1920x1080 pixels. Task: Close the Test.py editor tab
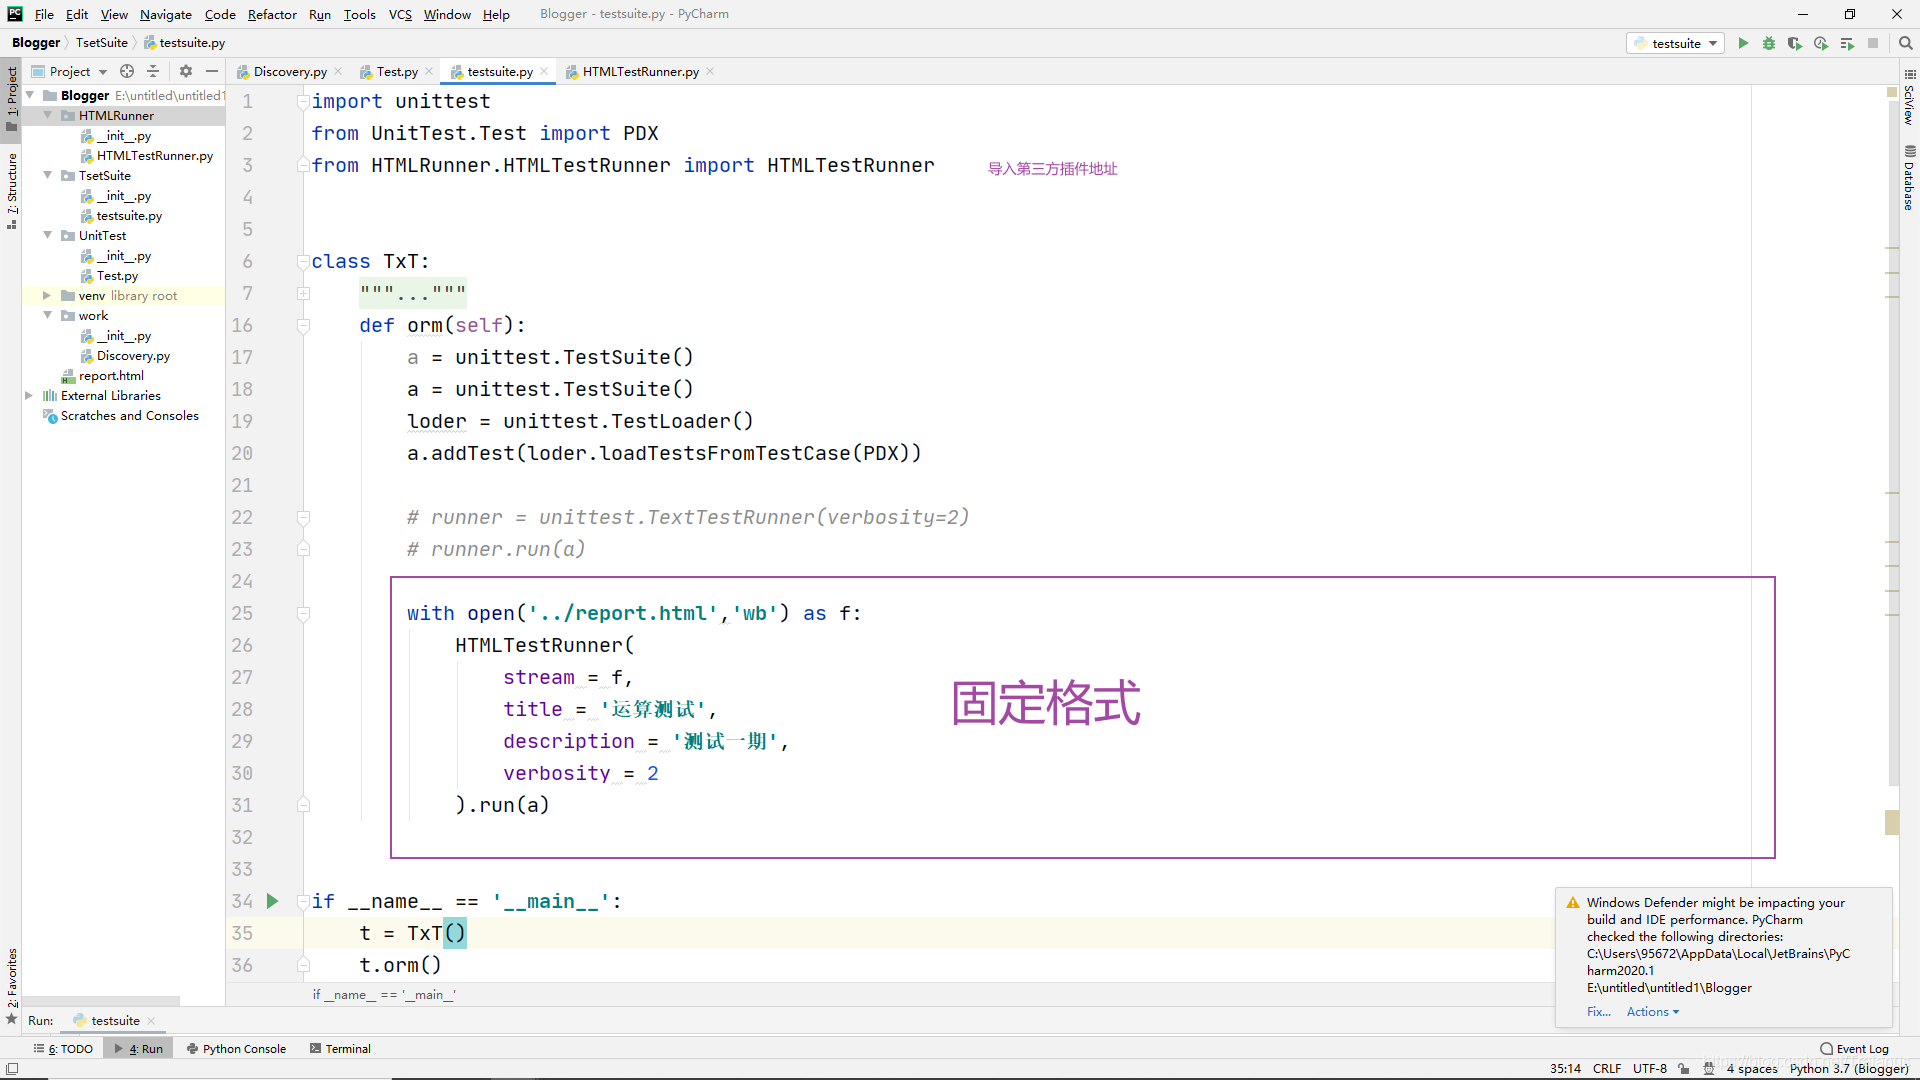point(429,71)
